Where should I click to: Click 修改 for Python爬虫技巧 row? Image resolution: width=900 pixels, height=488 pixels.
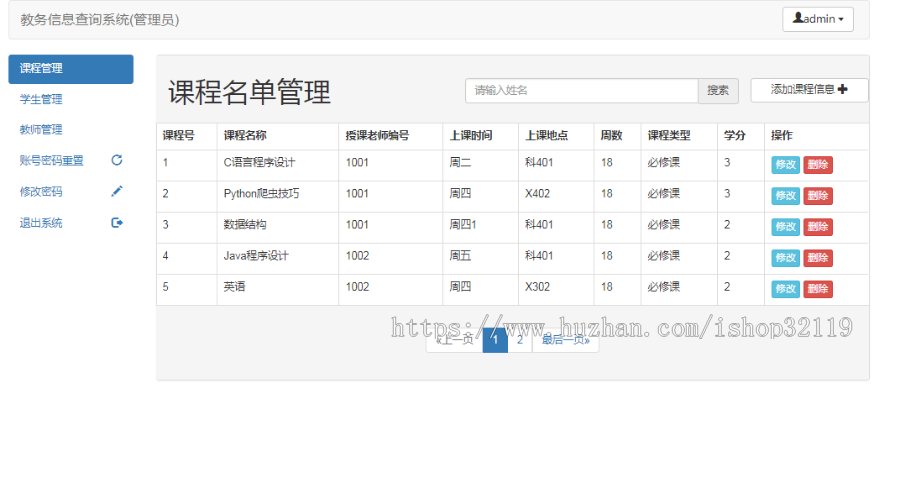(785, 196)
